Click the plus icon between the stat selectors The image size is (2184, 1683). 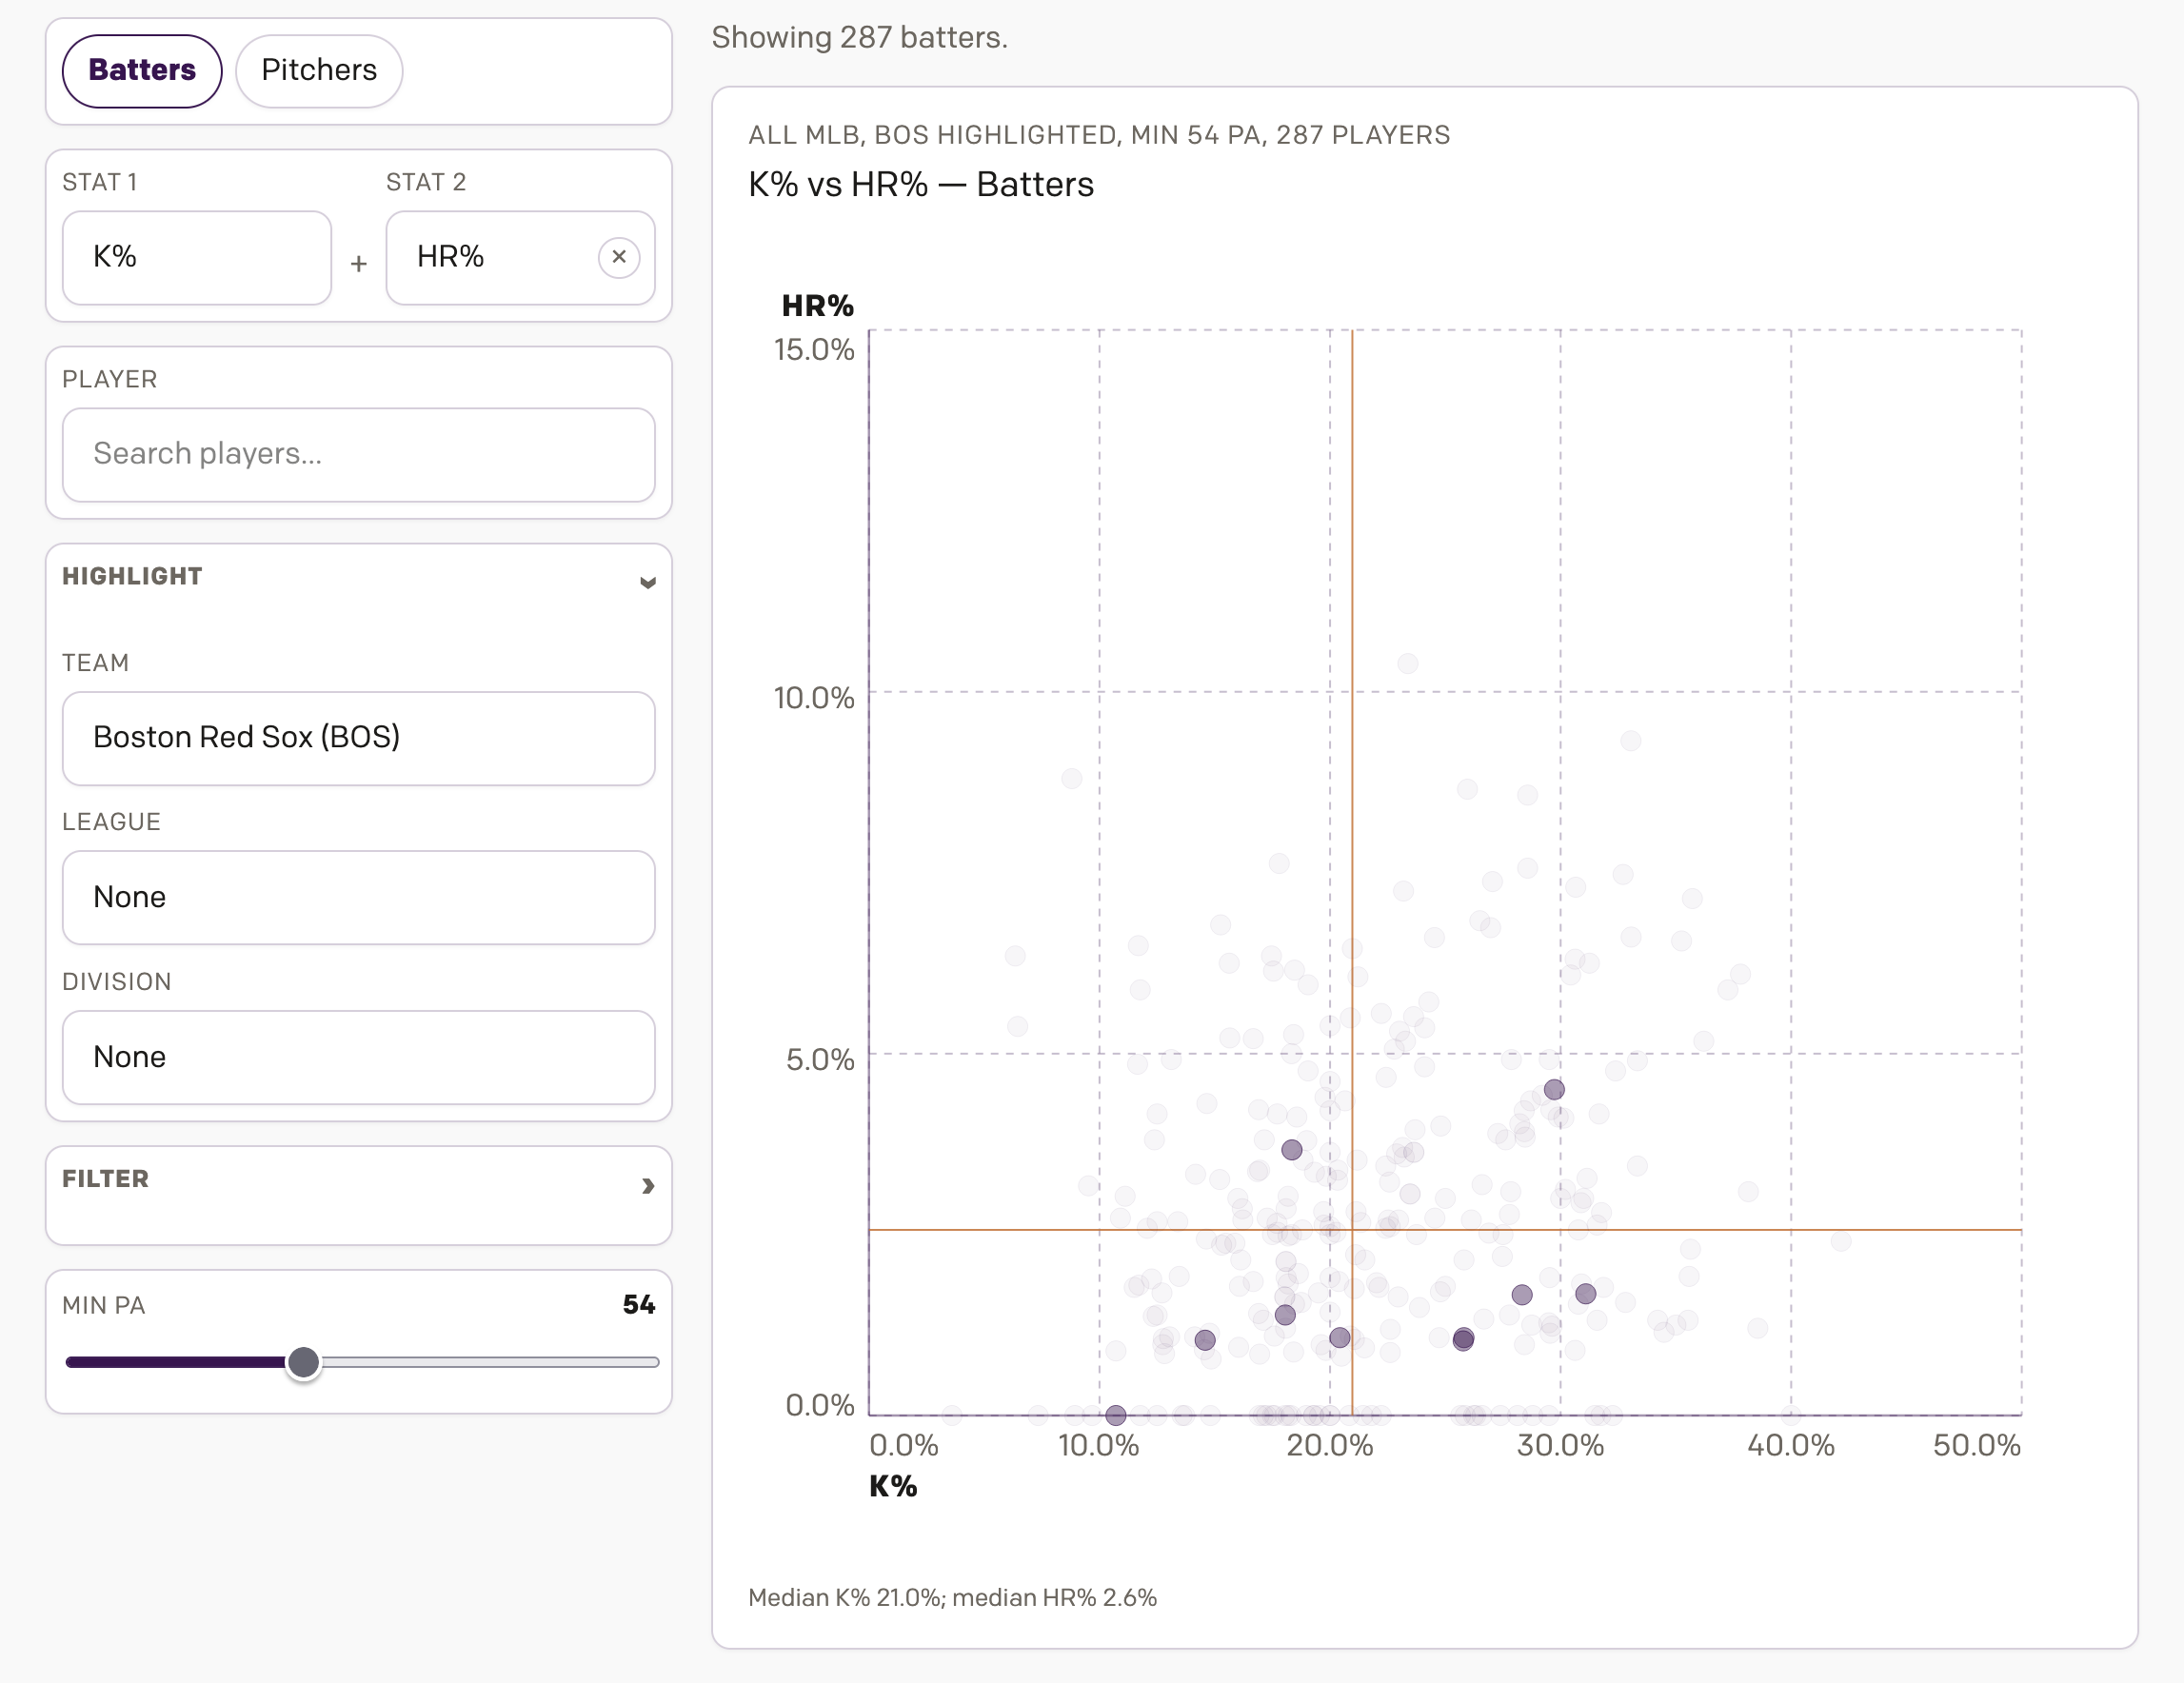[x=359, y=264]
